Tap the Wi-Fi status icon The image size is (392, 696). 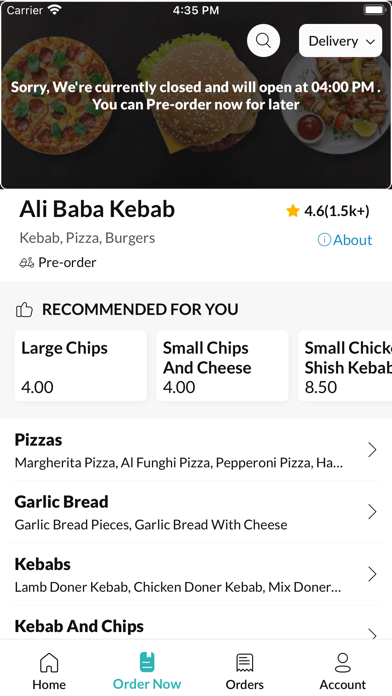[x=55, y=10]
